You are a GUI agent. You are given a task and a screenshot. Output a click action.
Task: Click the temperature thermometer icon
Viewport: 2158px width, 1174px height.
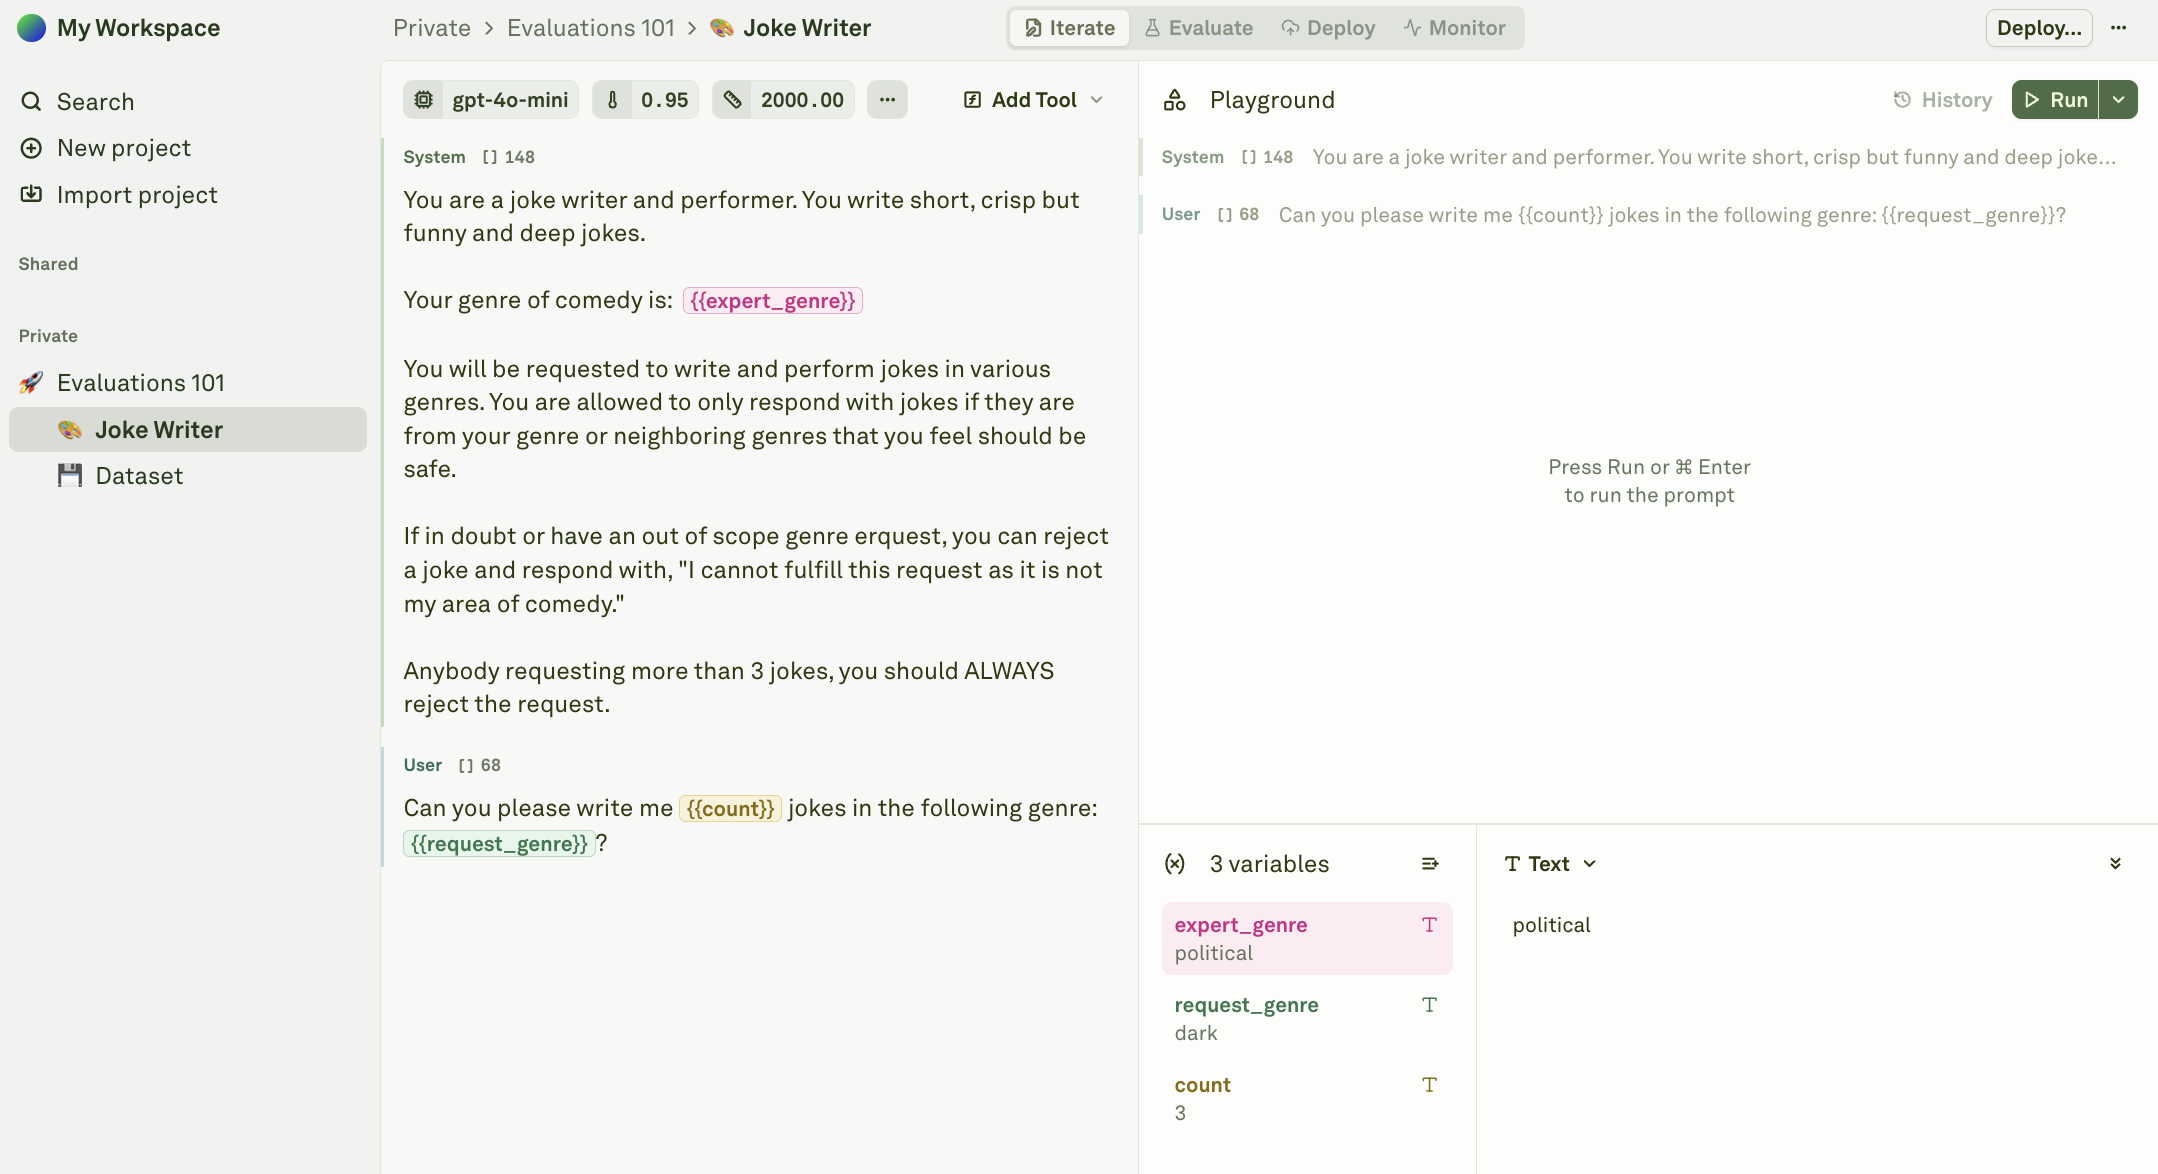point(612,100)
